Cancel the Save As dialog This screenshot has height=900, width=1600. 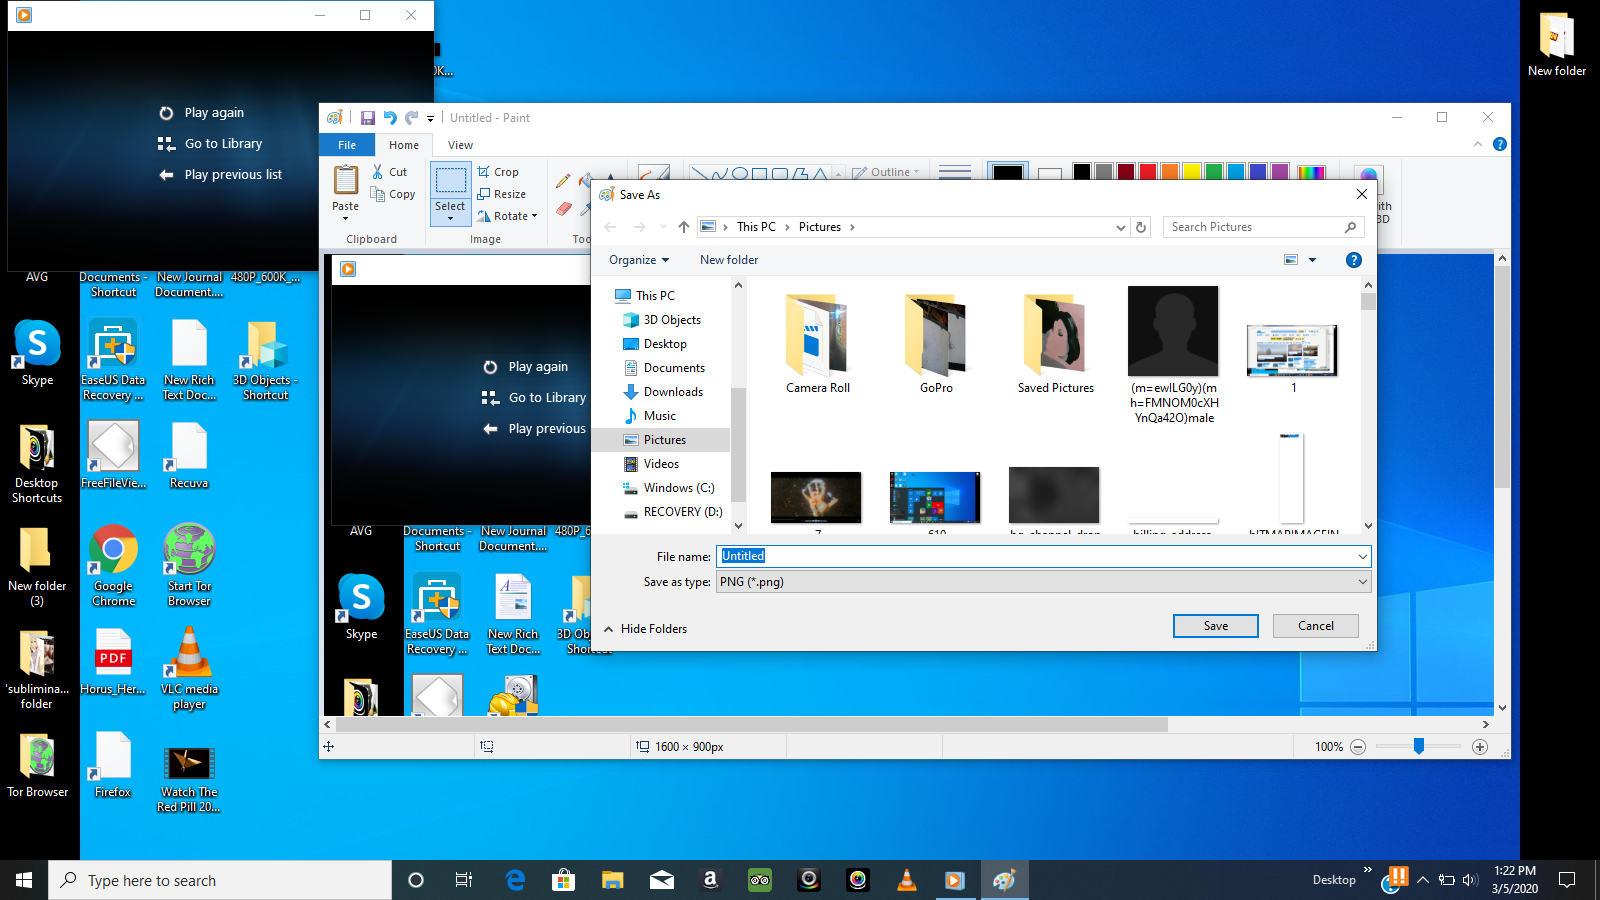click(1316, 626)
